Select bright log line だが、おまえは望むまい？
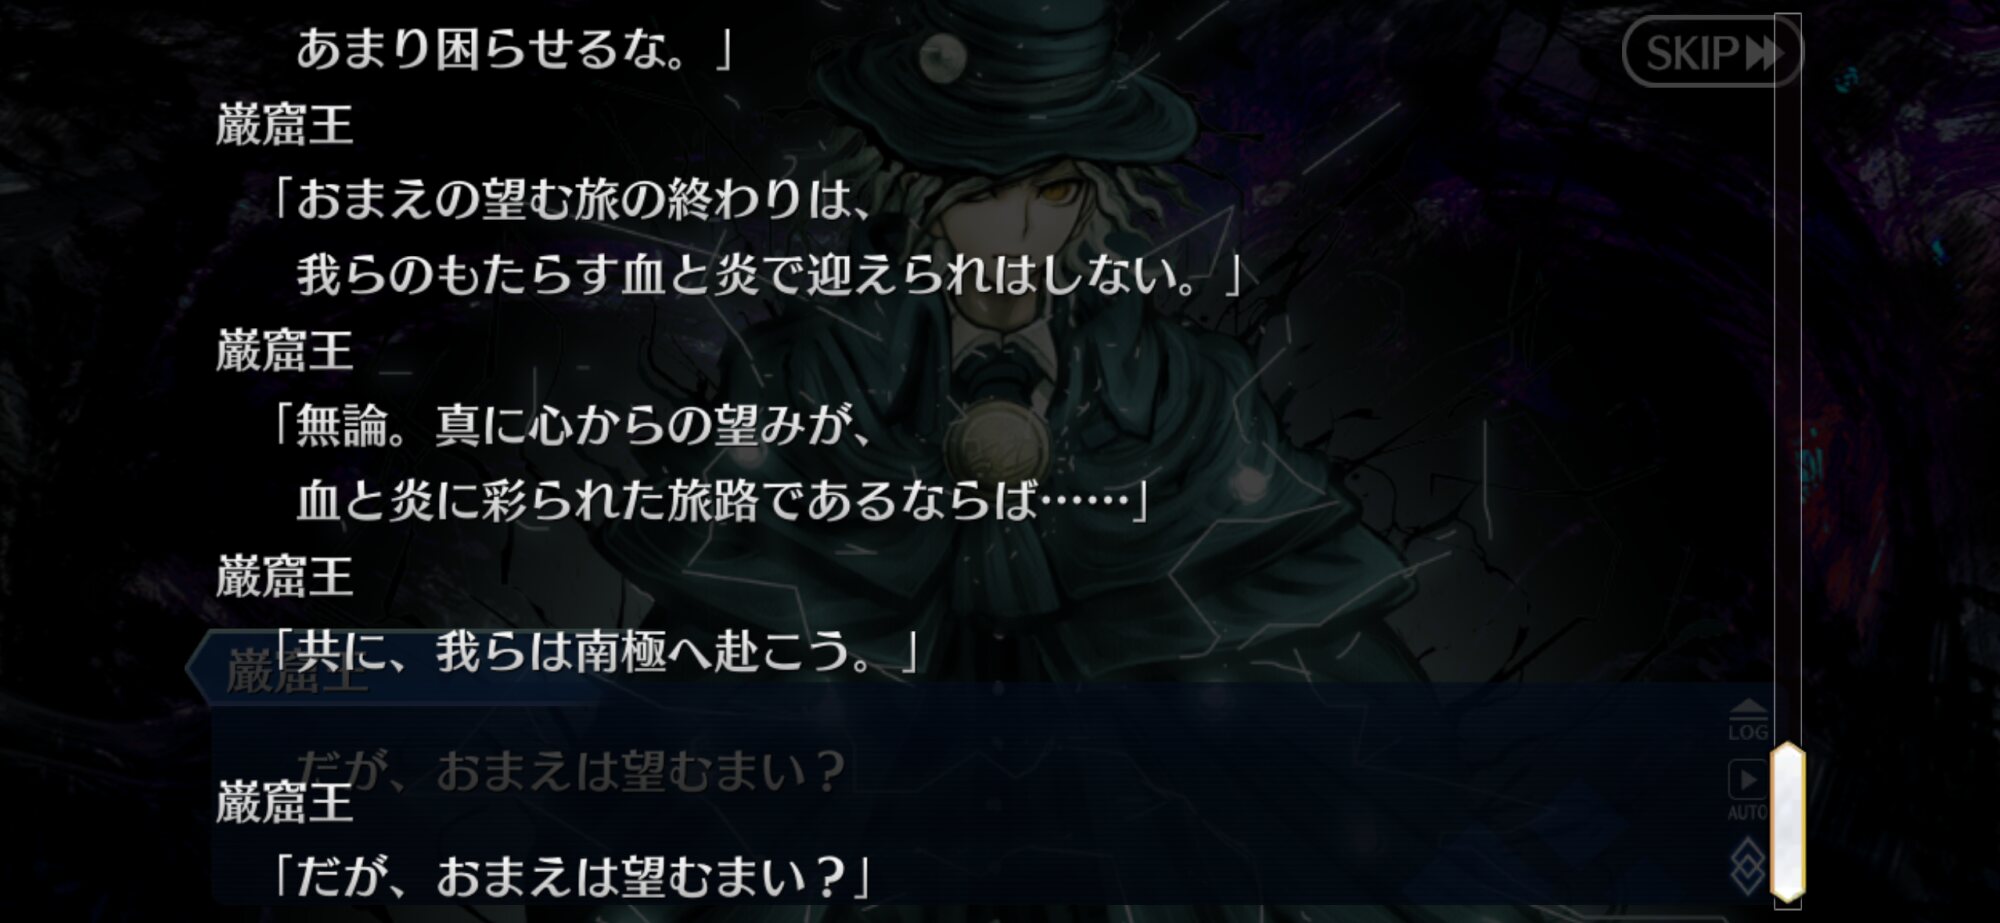This screenshot has width=2000, height=923. 570,877
